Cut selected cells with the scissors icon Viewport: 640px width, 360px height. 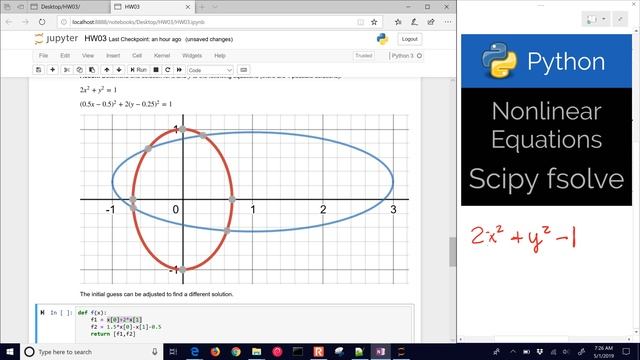[67, 70]
